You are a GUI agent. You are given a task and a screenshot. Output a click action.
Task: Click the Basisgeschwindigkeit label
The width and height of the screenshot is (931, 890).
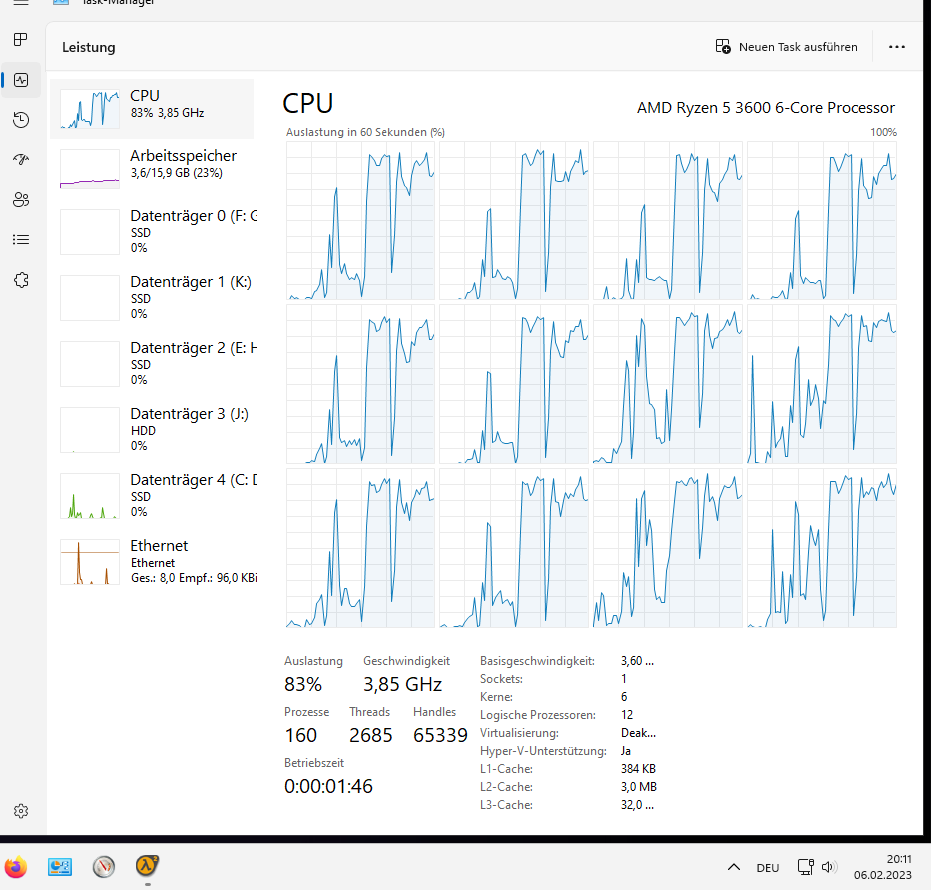tap(537, 661)
